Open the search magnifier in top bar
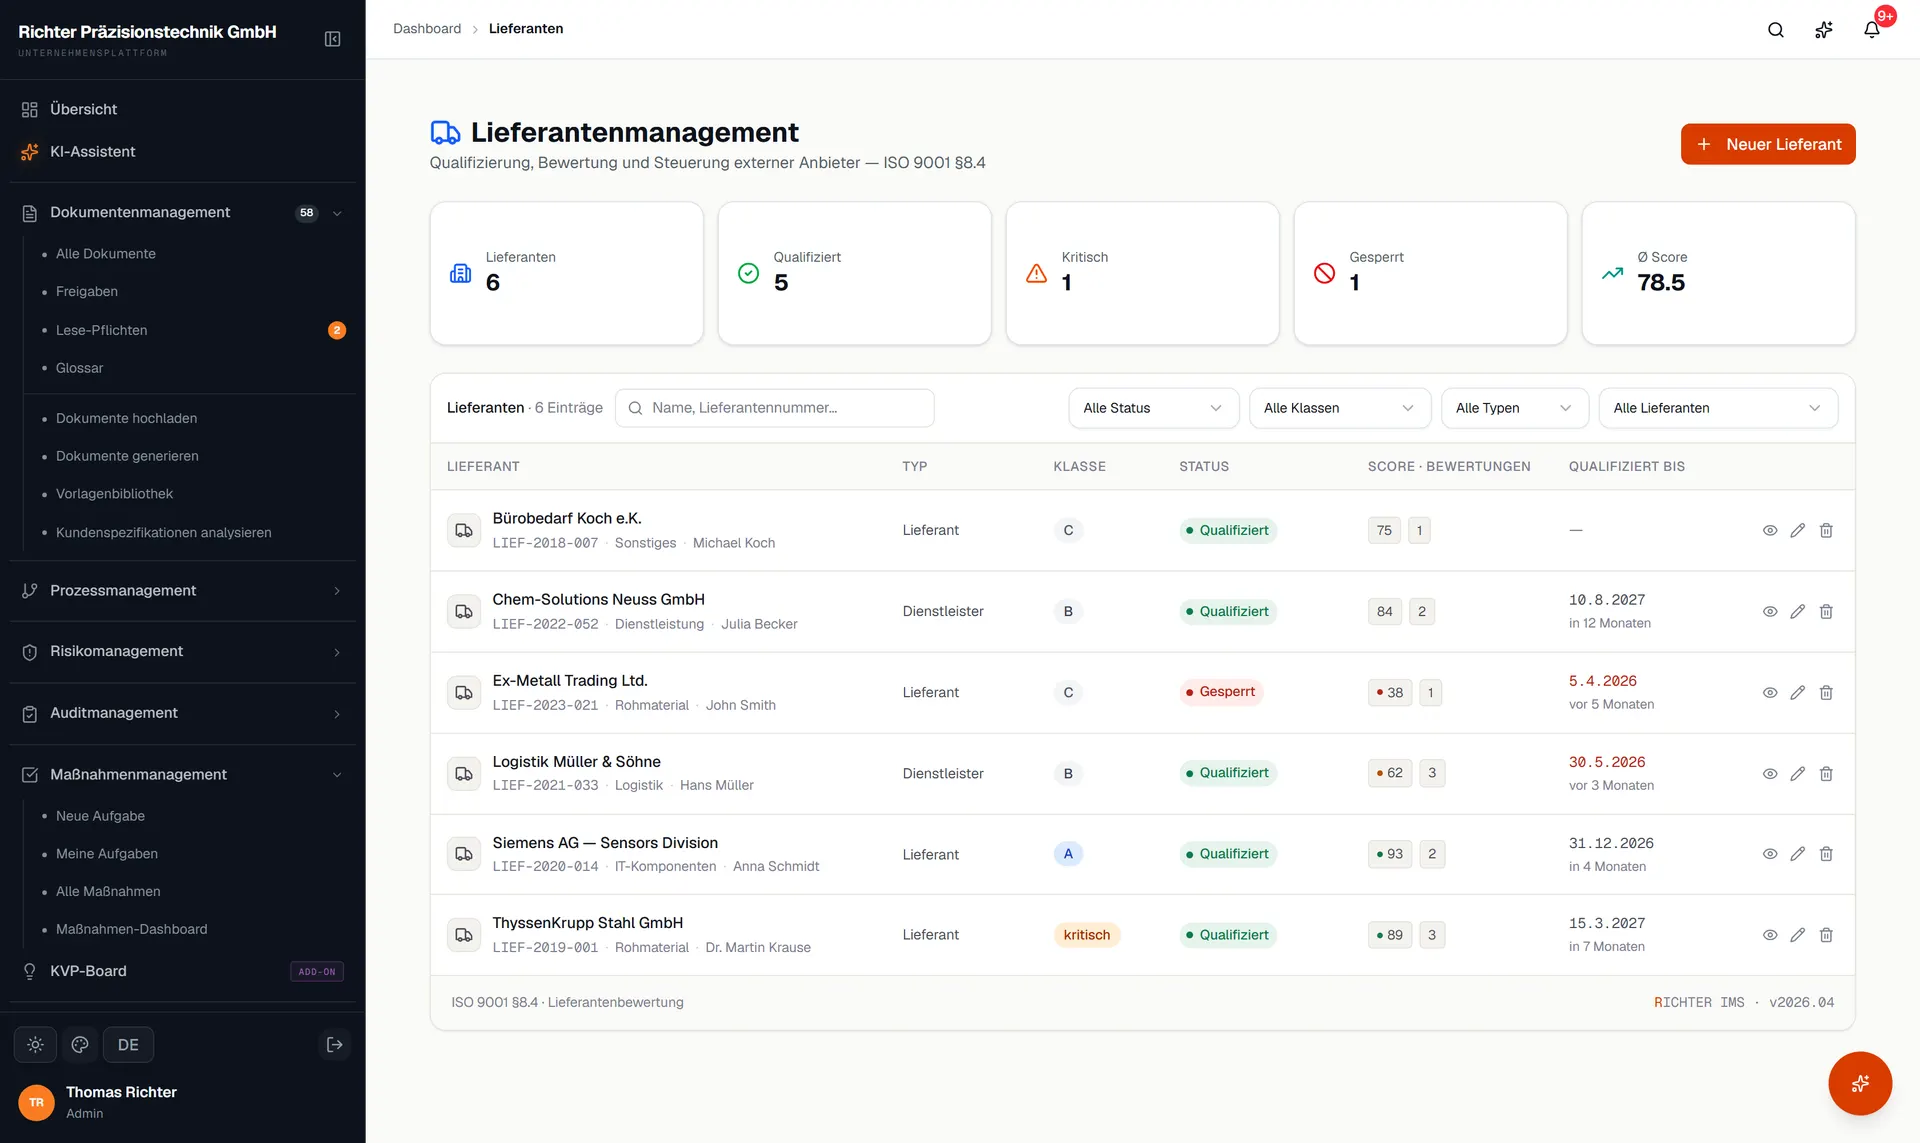This screenshot has width=1920, height=1143. 1775,30
